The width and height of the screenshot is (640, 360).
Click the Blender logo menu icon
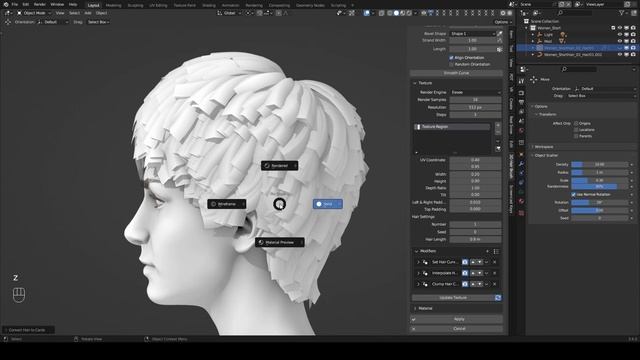coord(6,4)
